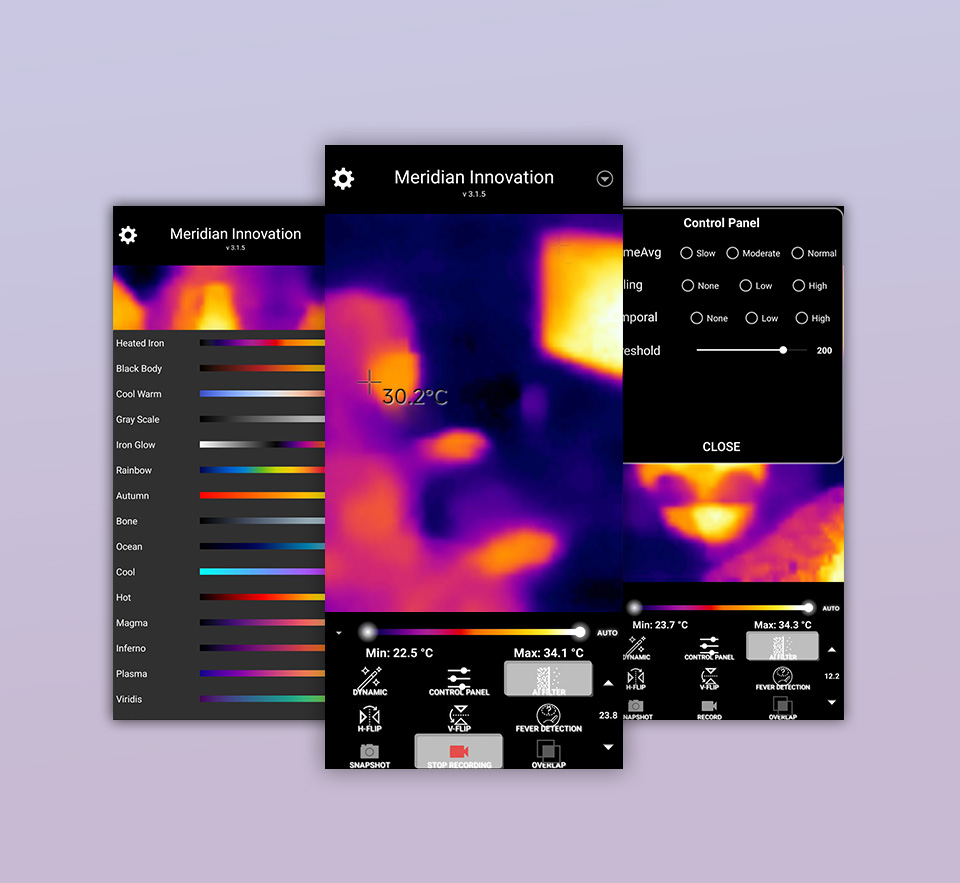The height and width of the screenshot is (883, 960).
Task: Open the settings gear on the center screen
Action: (x=343, y=178)
